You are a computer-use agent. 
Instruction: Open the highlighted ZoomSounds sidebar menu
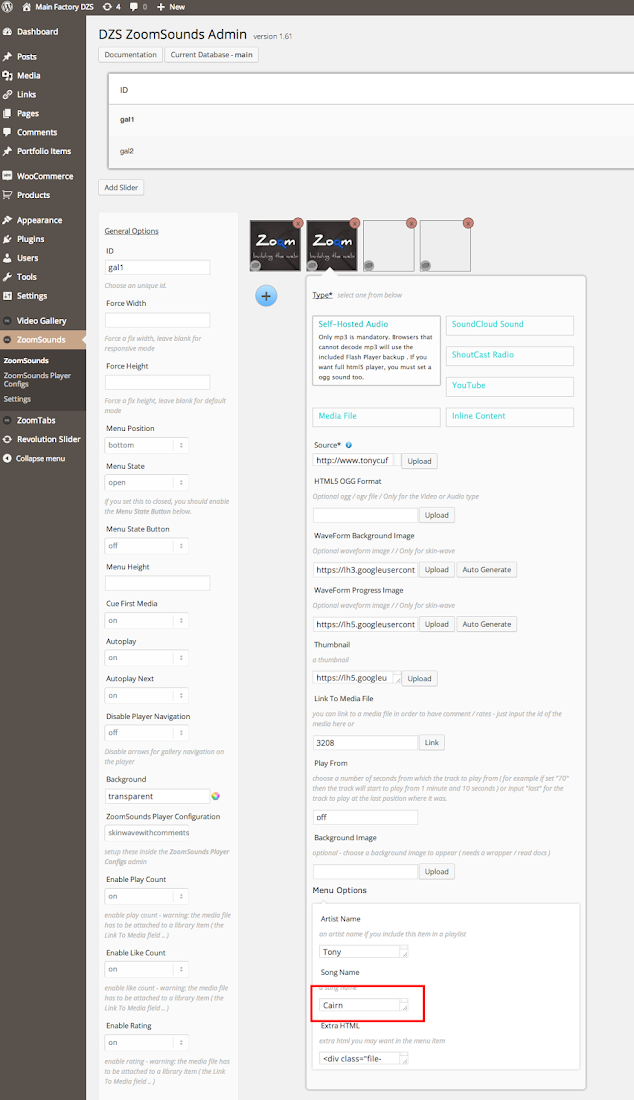[x=43, y=340]
